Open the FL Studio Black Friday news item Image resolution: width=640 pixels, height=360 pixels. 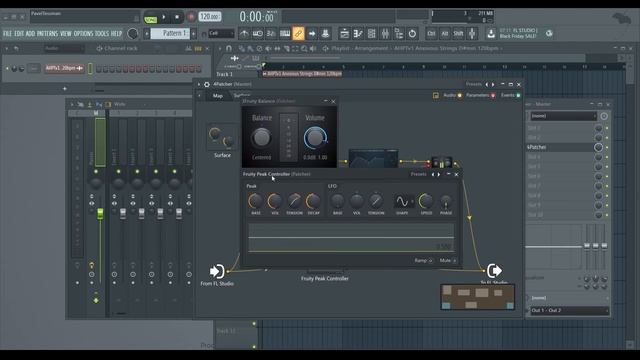[519, 33]
